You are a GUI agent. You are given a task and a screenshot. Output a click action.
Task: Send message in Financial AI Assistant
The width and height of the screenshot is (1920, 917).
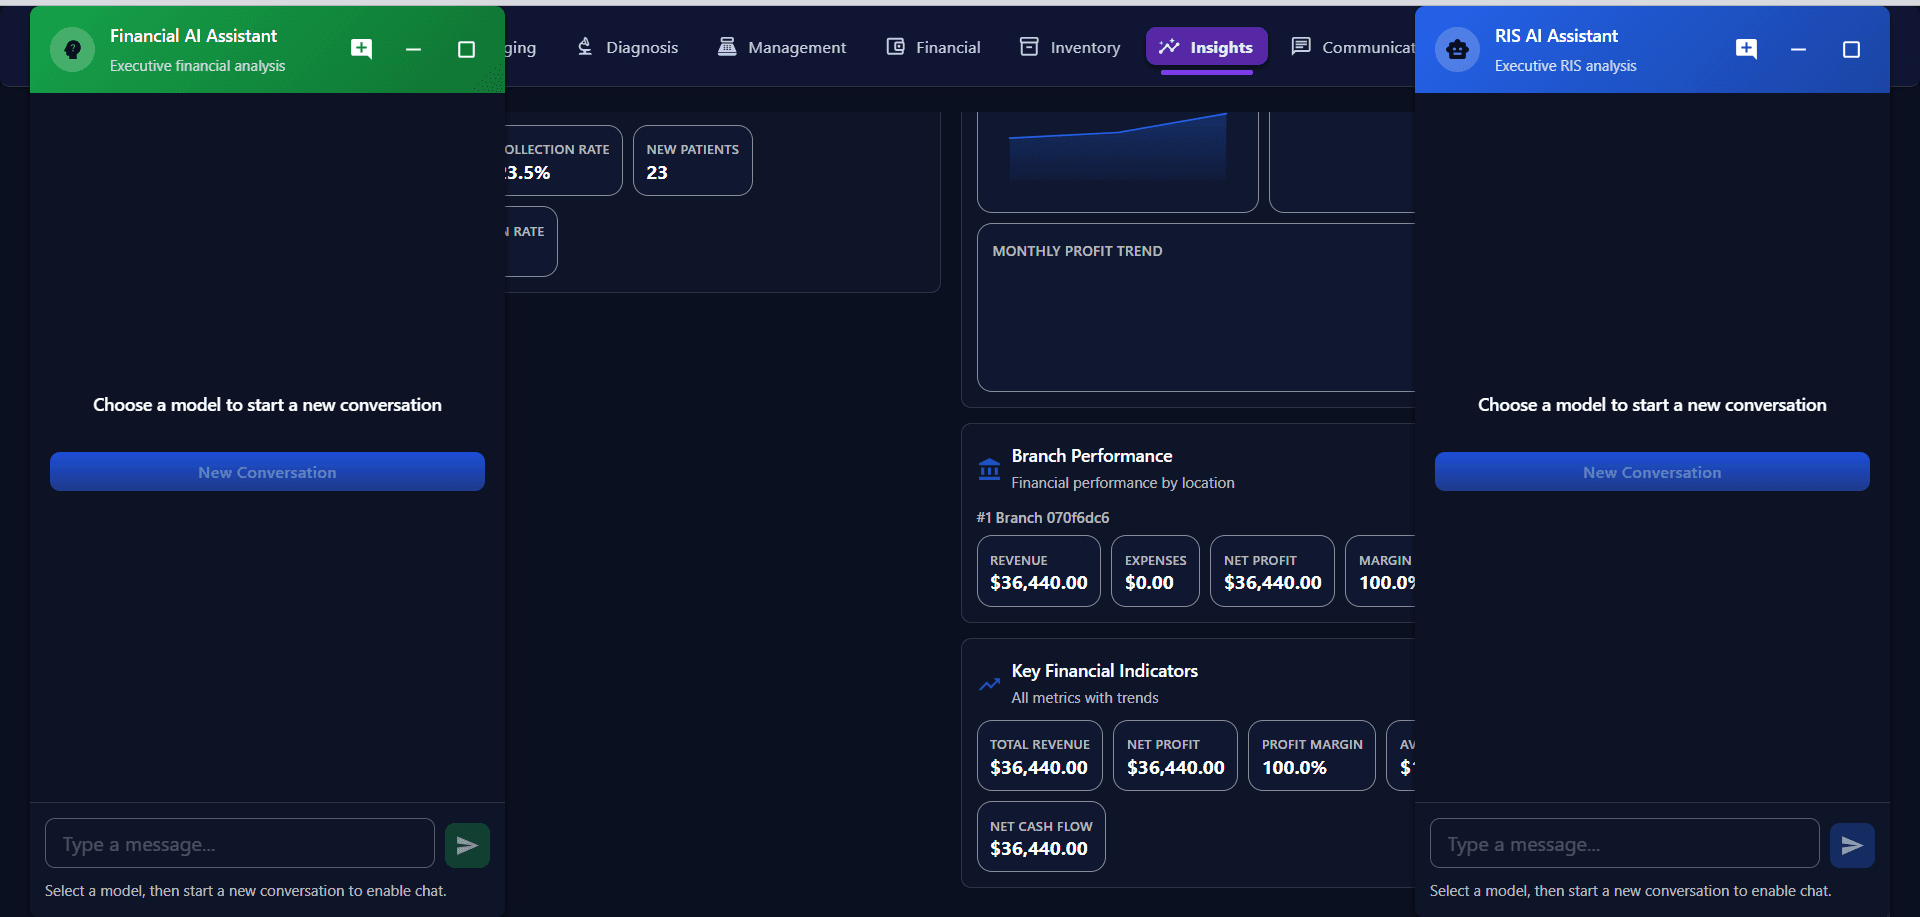point(467,845)
